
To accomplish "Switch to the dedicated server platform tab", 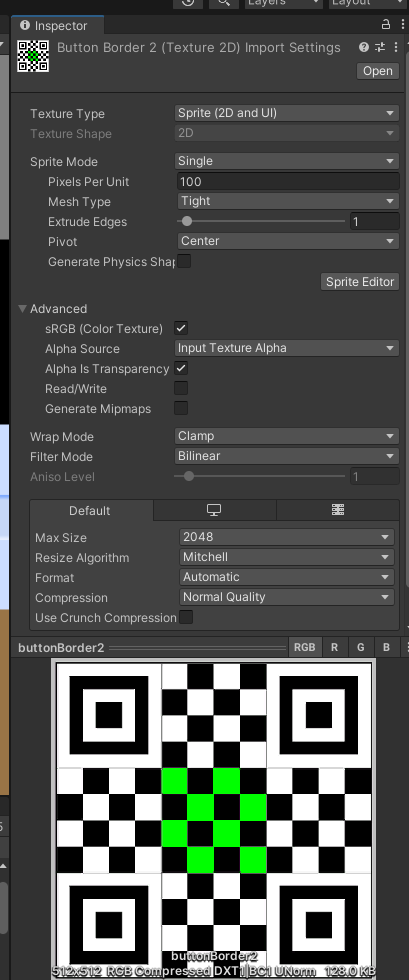I will click(x=338, y=510).
